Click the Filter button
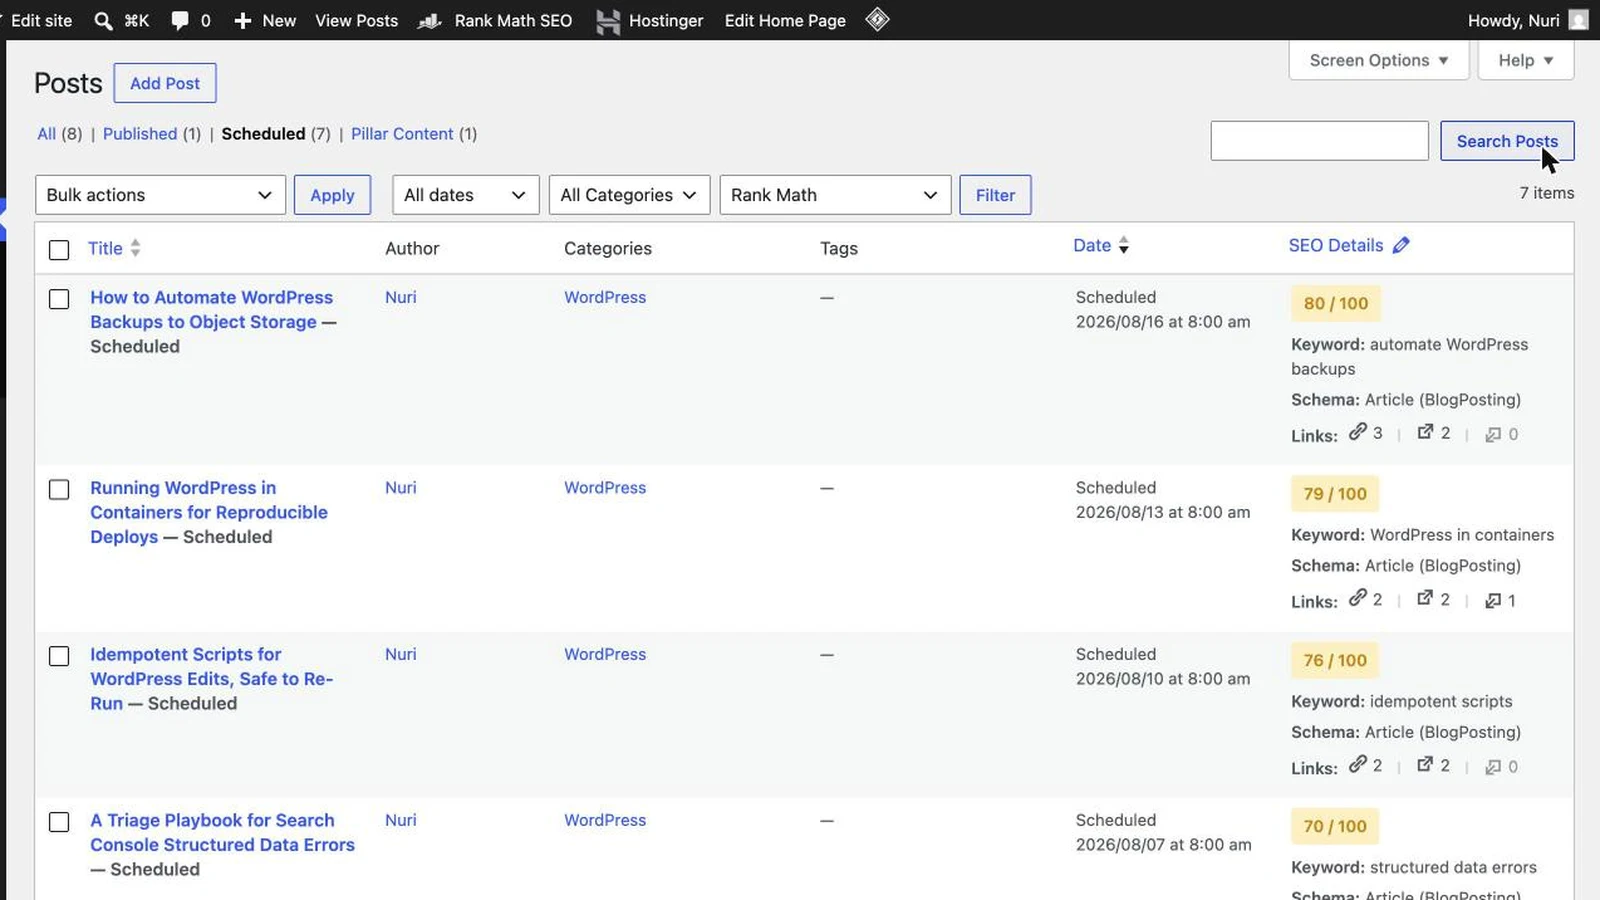The width and height of the screenshot is (1600, 900). pyautogui.click(x=995, y=195)
